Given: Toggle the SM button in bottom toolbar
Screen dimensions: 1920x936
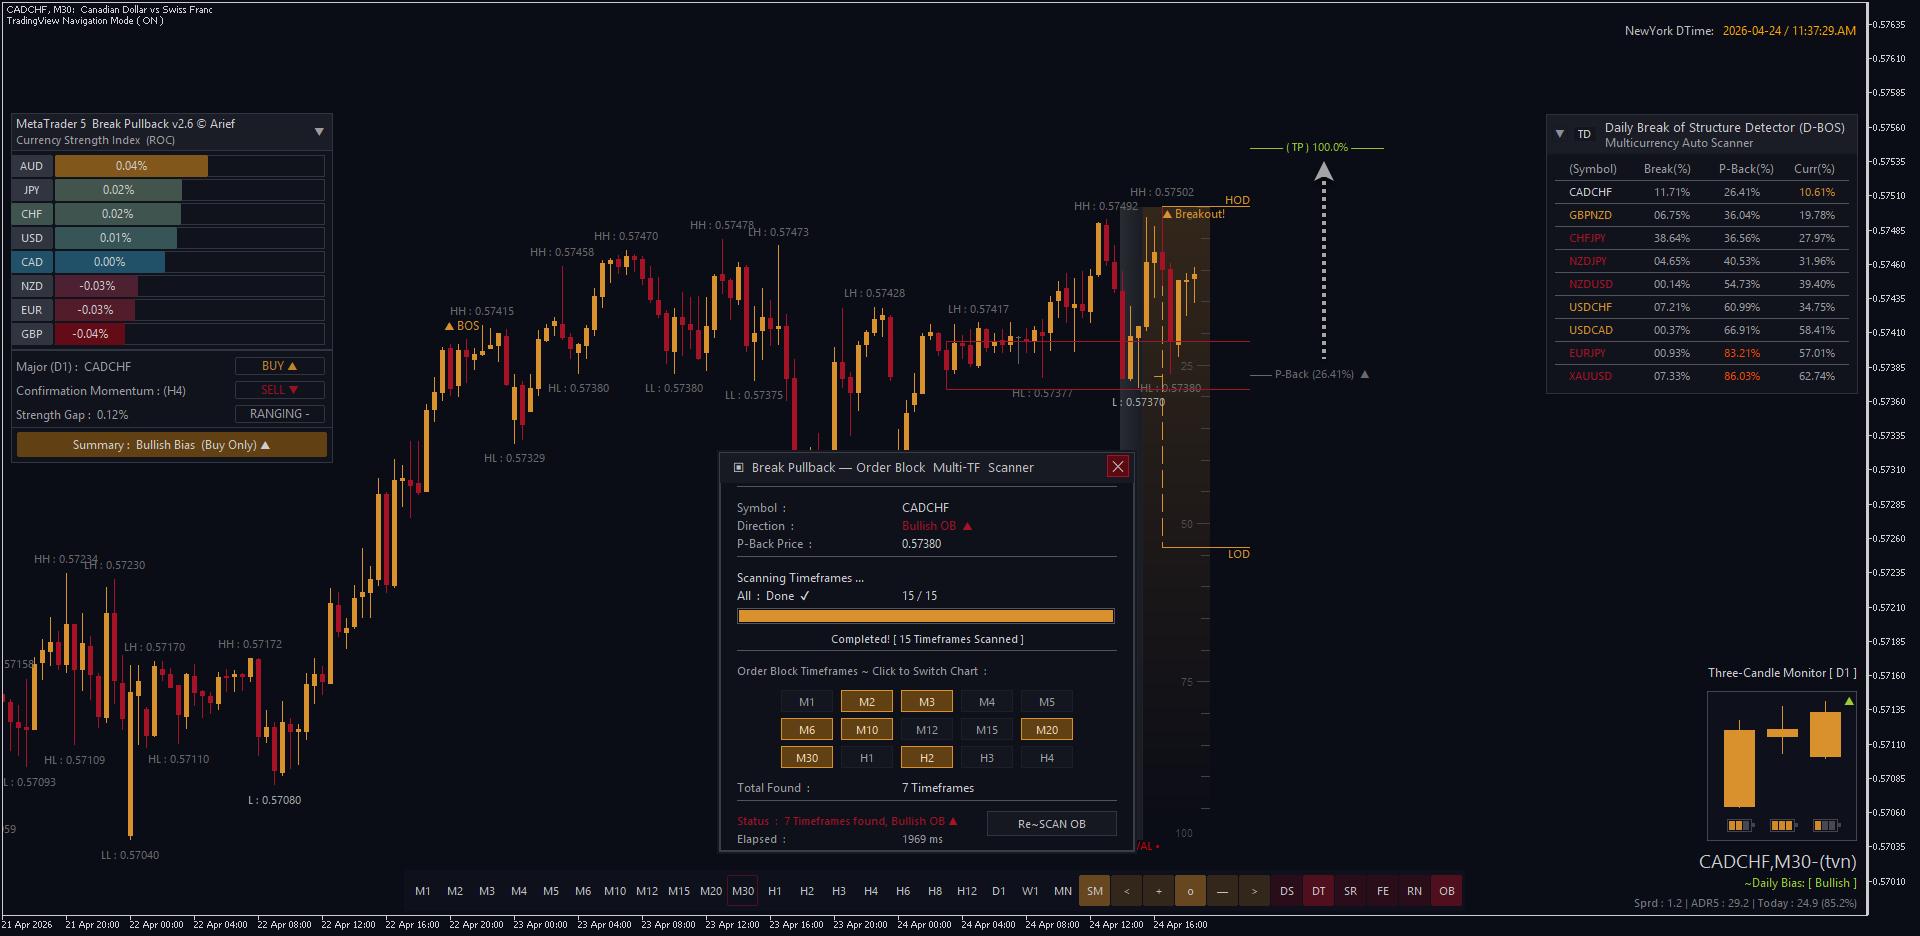Looking at the screenshot, I should pos(1095,891).
